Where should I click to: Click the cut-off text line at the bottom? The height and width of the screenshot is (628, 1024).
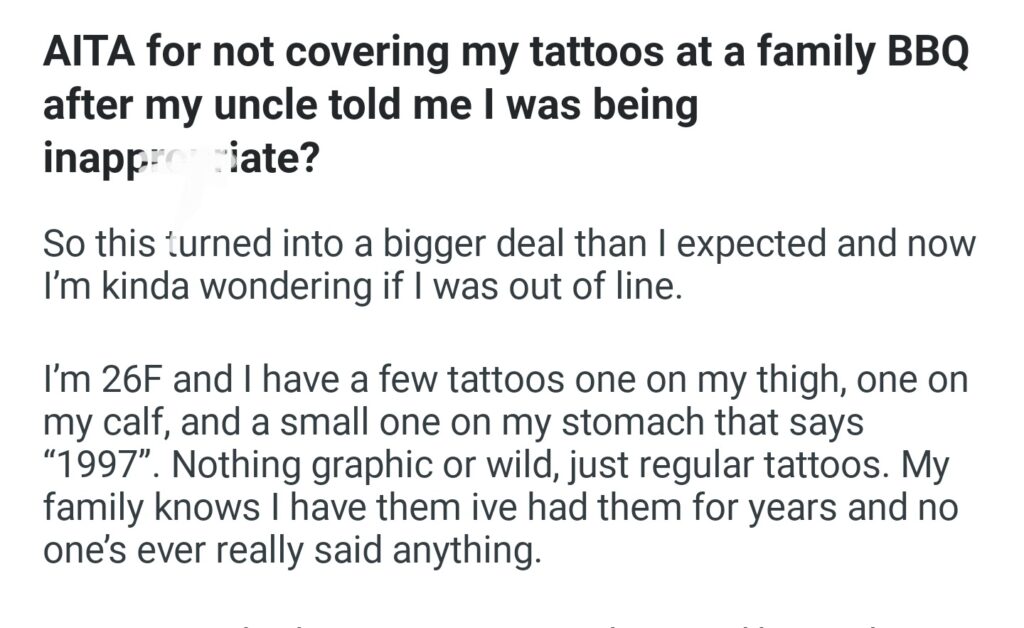tap(500, 622)
